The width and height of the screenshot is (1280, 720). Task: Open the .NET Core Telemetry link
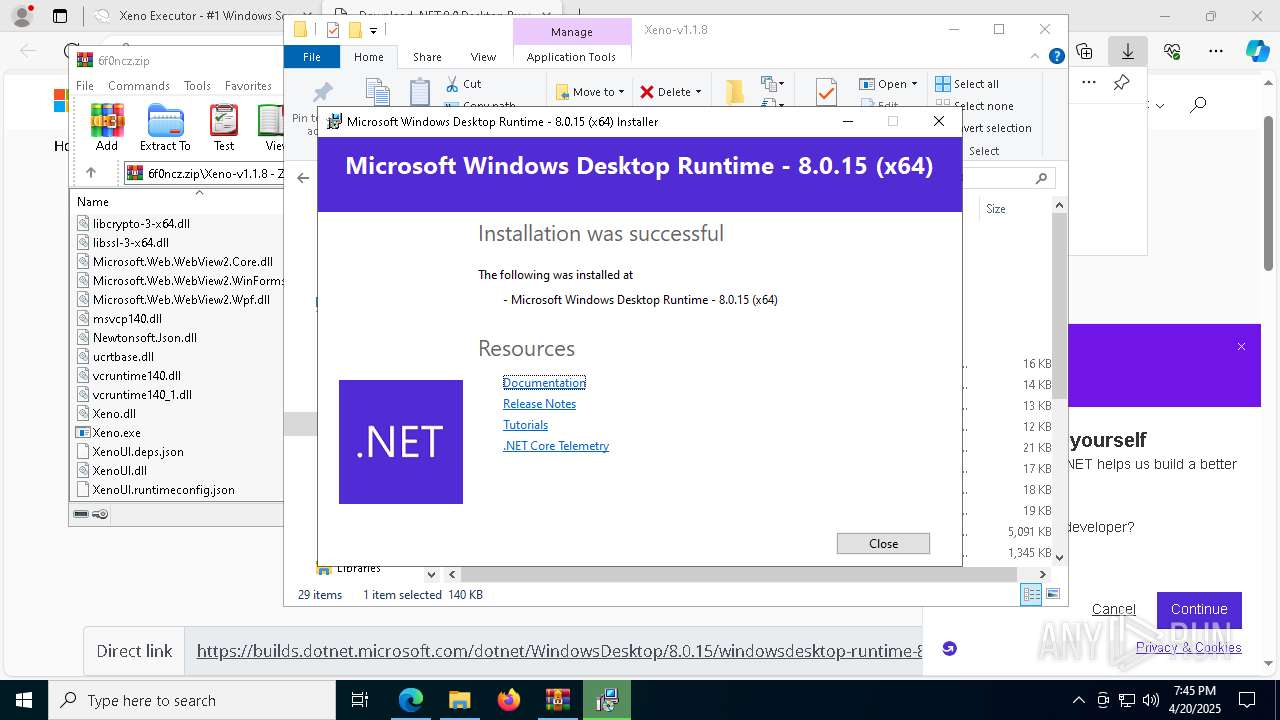(x=556, y=446)
